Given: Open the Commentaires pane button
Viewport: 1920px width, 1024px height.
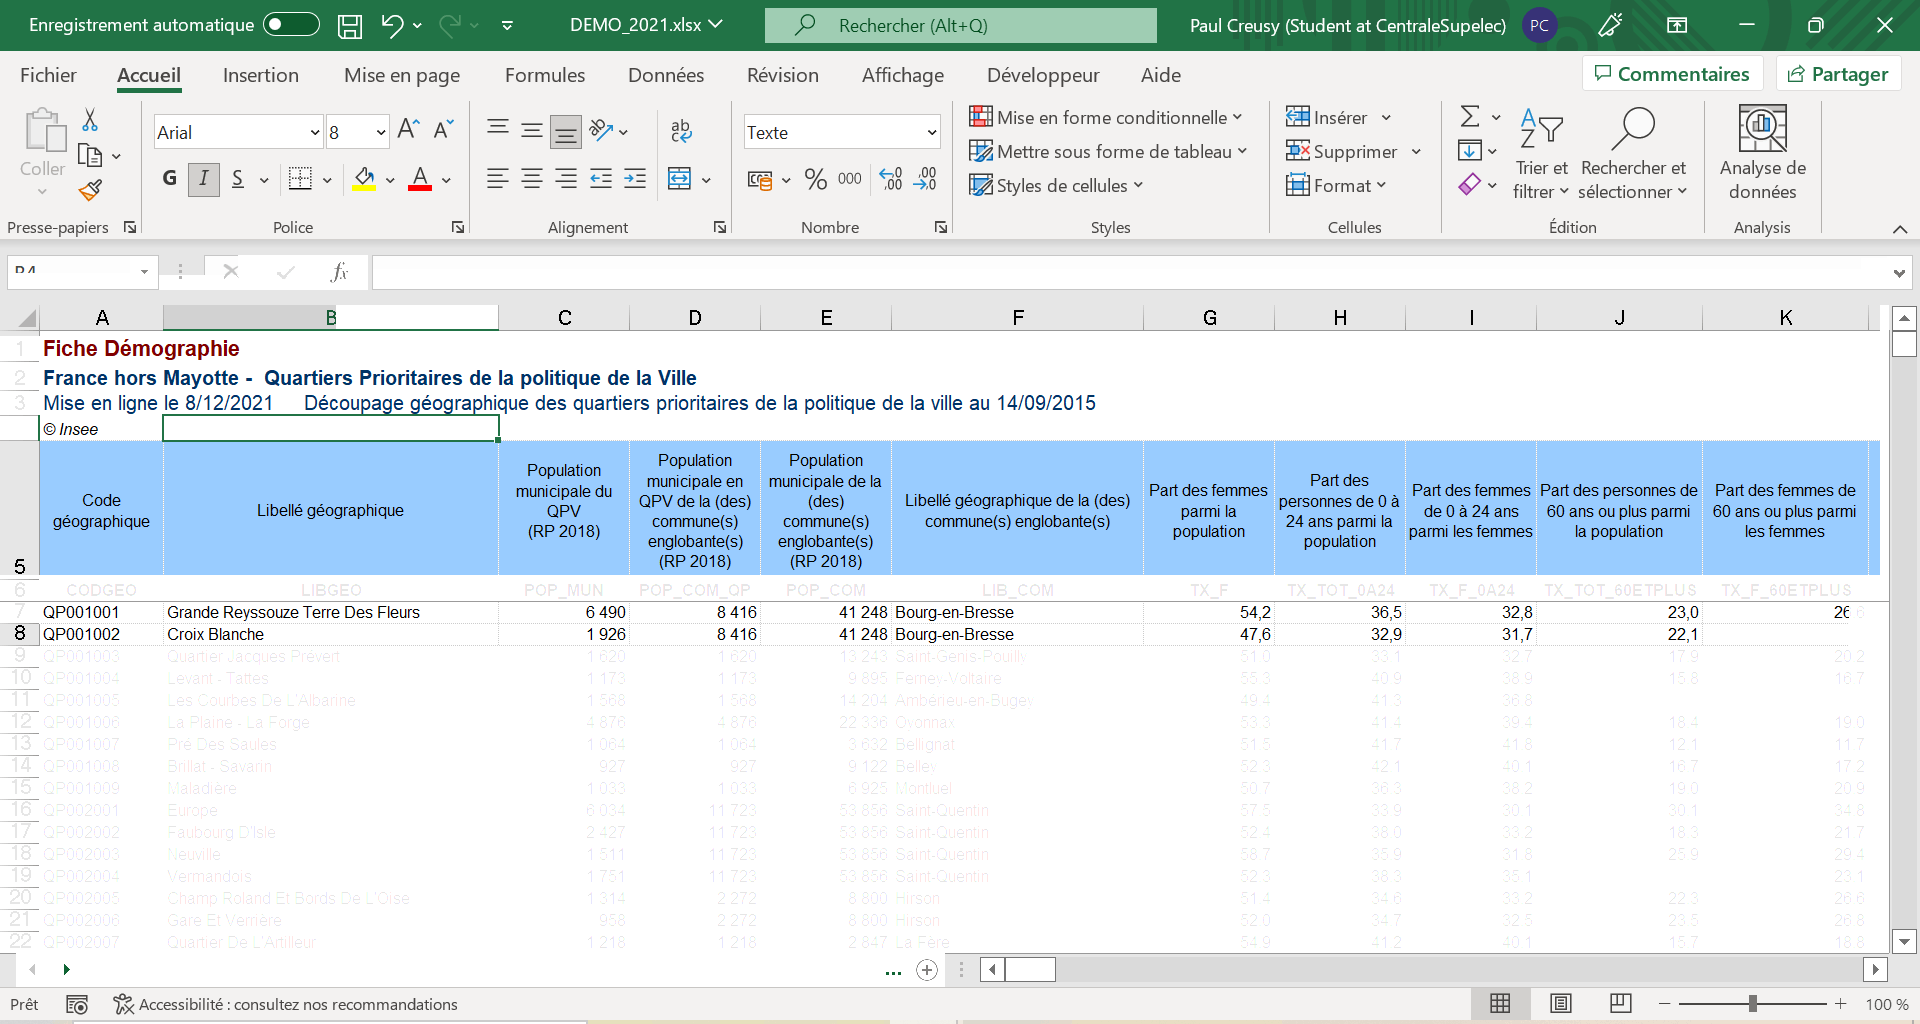Looking at the screenshot, I should tap(1672, 74).
